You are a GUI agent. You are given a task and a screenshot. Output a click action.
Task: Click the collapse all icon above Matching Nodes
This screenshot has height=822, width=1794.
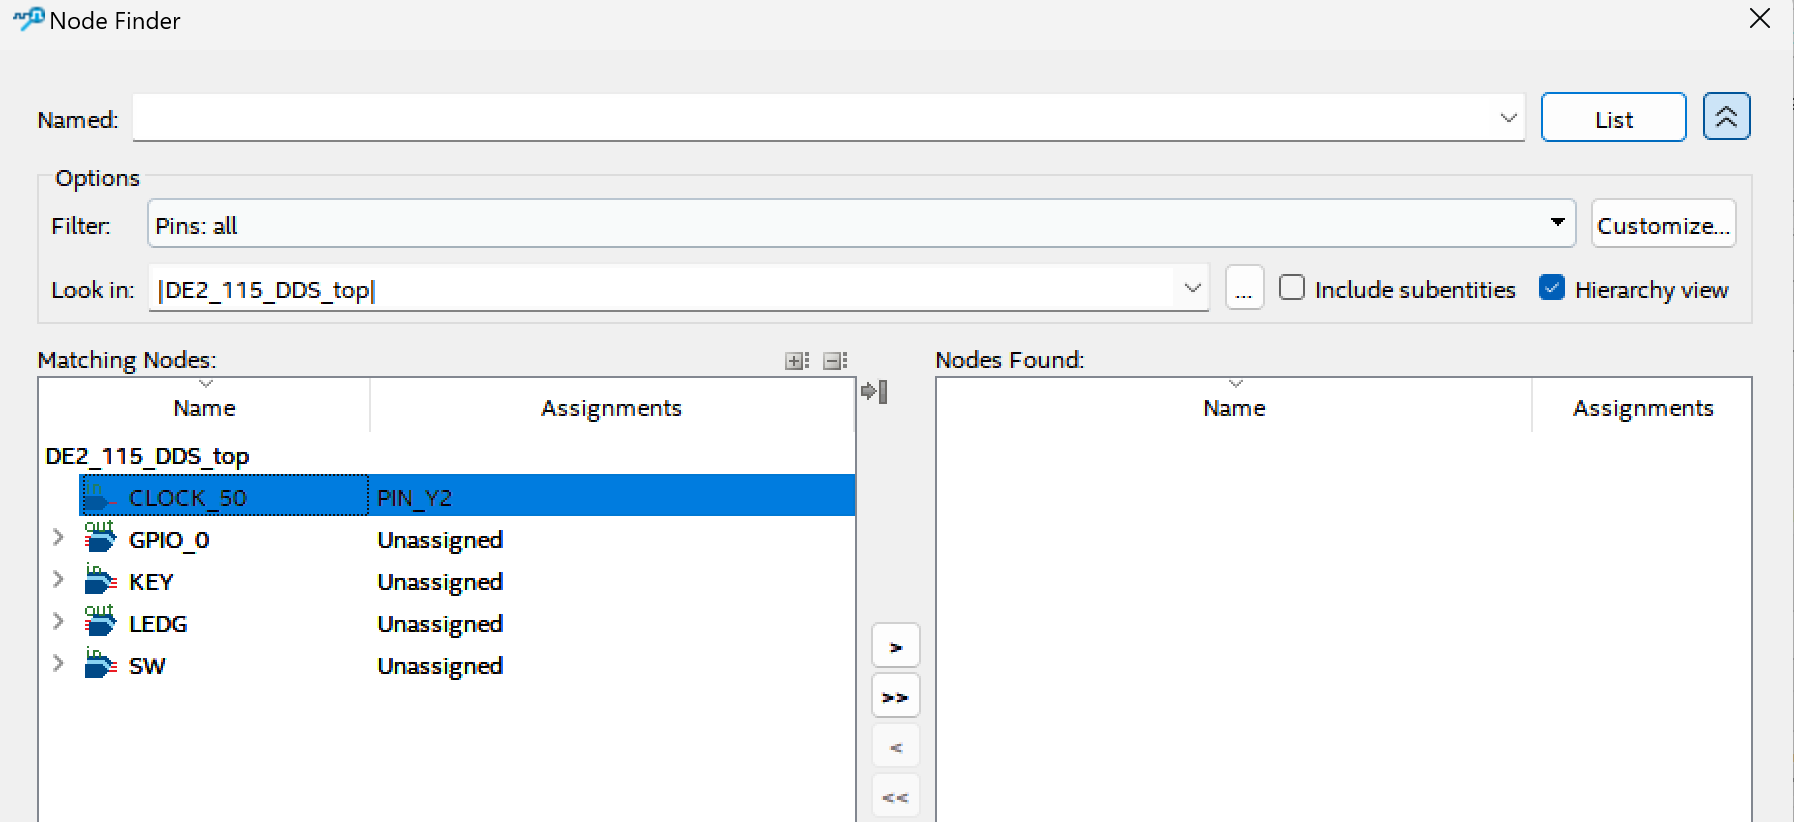click(x=835, y=361)
